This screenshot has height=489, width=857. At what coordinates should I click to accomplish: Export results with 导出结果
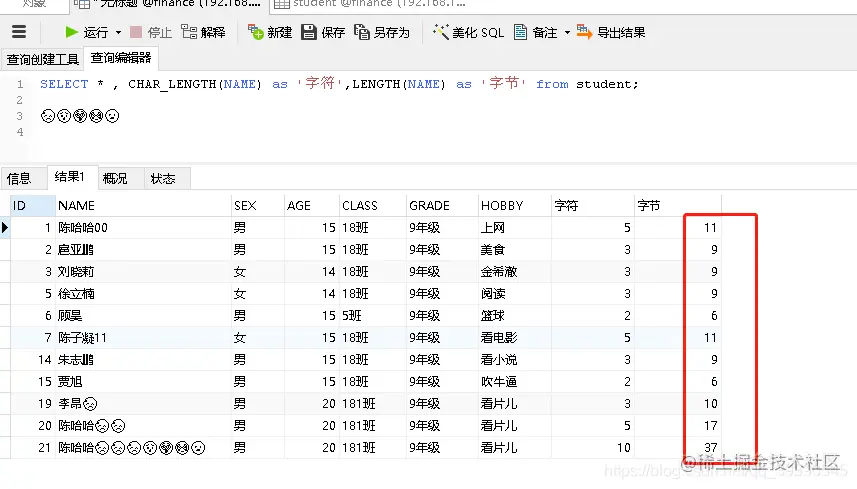[611, 32]
